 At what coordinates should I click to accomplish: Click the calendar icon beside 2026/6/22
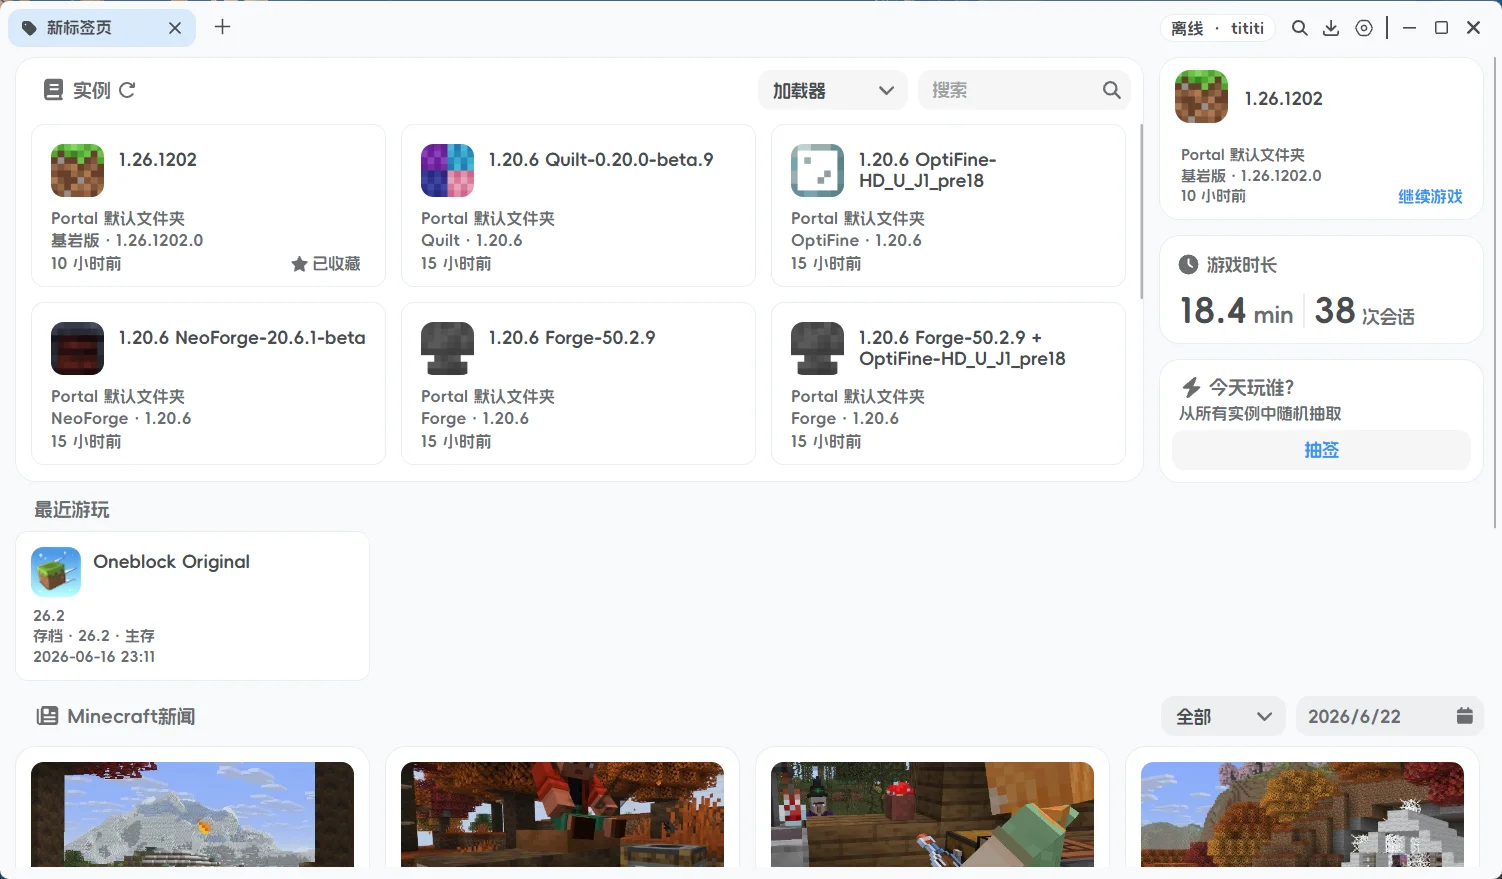click(1465, 716)
